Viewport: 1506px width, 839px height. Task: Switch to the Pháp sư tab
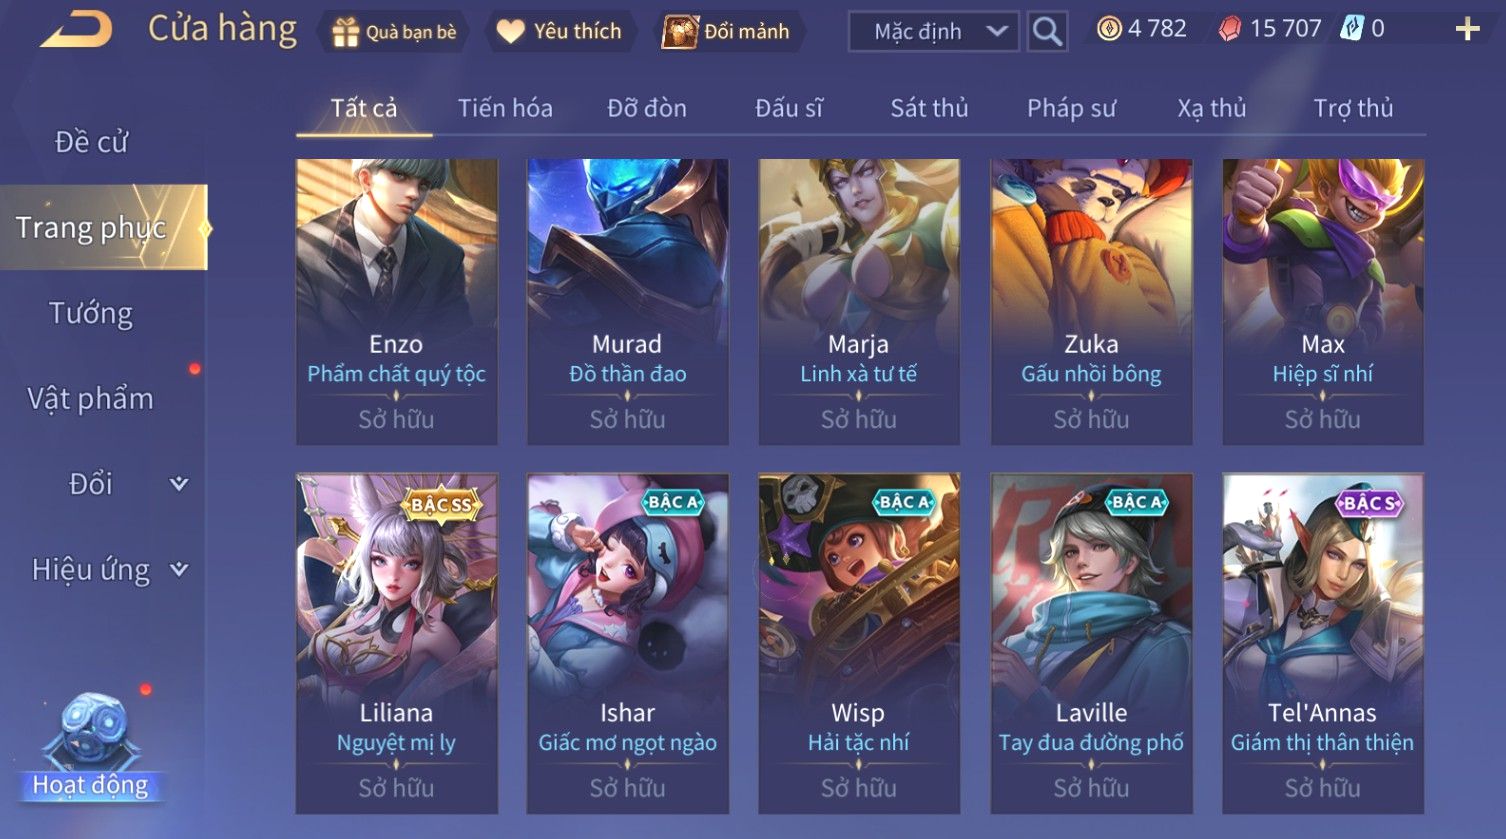click(x=1071, y=108)
